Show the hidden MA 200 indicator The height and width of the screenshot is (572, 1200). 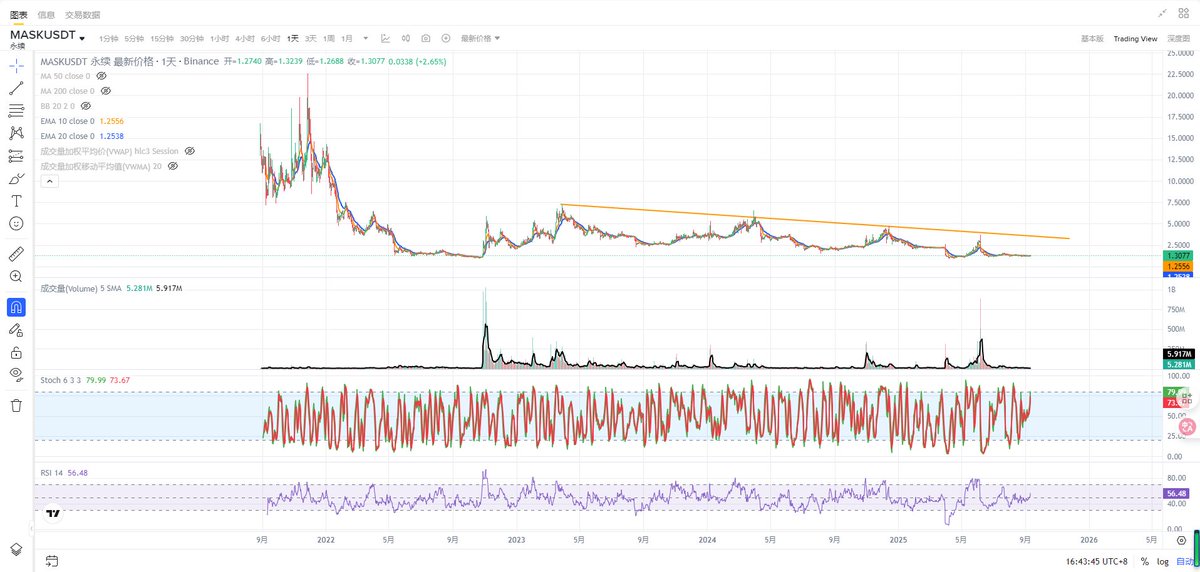pyautogui.click(x=106, y=91)
